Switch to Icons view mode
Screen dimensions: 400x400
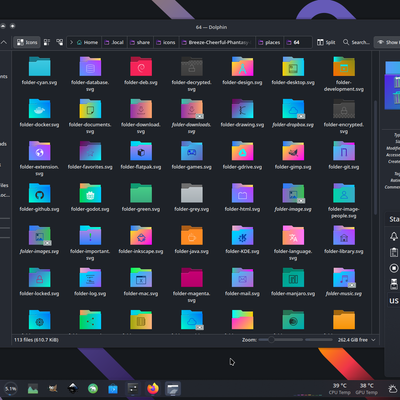[x=27, y=42]
